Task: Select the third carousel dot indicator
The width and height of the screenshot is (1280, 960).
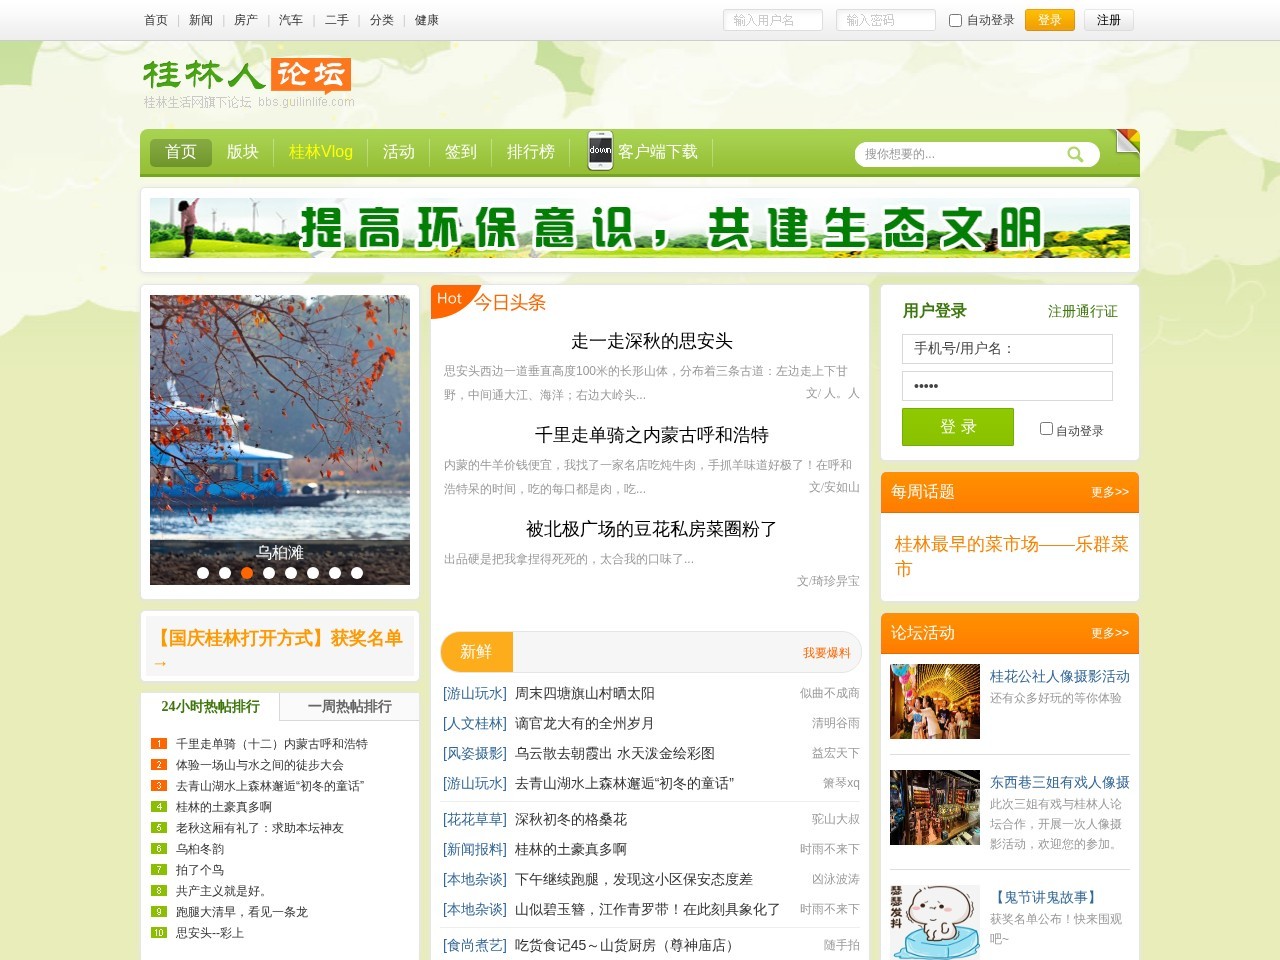Action: (247, 573)
